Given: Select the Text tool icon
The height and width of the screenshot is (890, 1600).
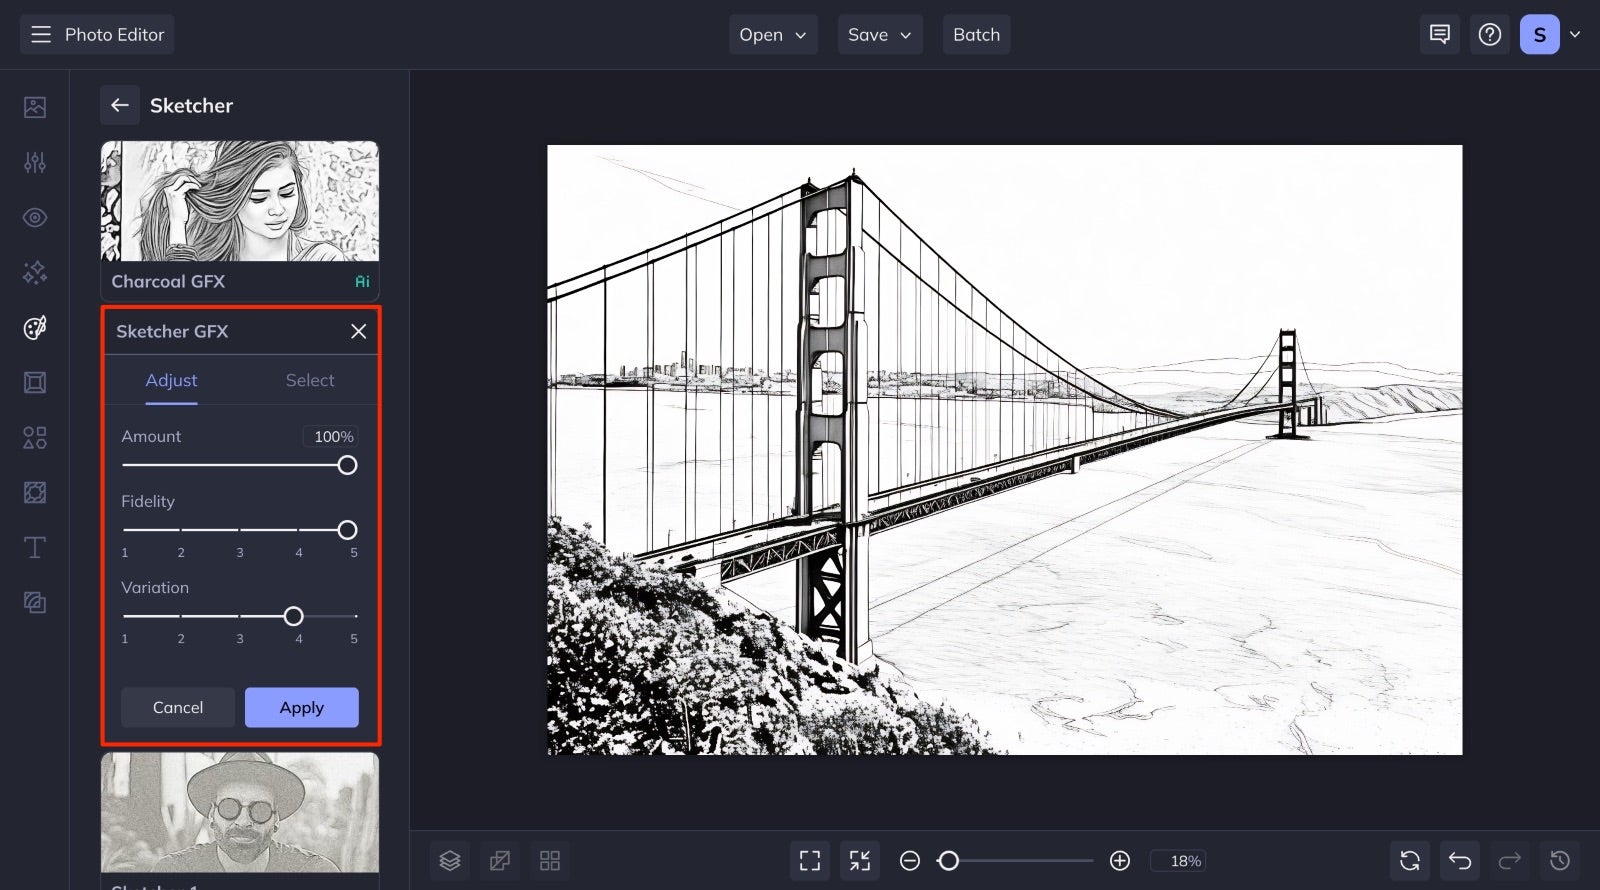Looking at the screenshot, I should pyautogui.click(x=35, y=547).
